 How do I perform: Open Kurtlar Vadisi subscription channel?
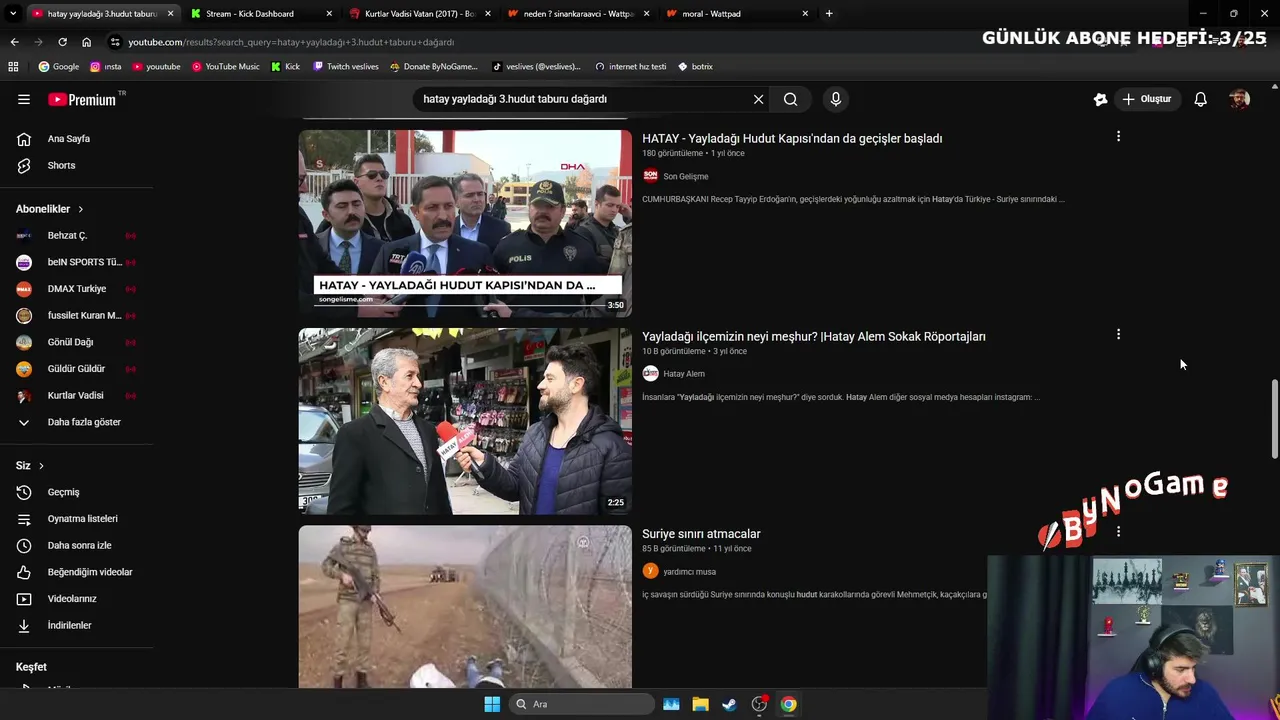pos(76,395)
